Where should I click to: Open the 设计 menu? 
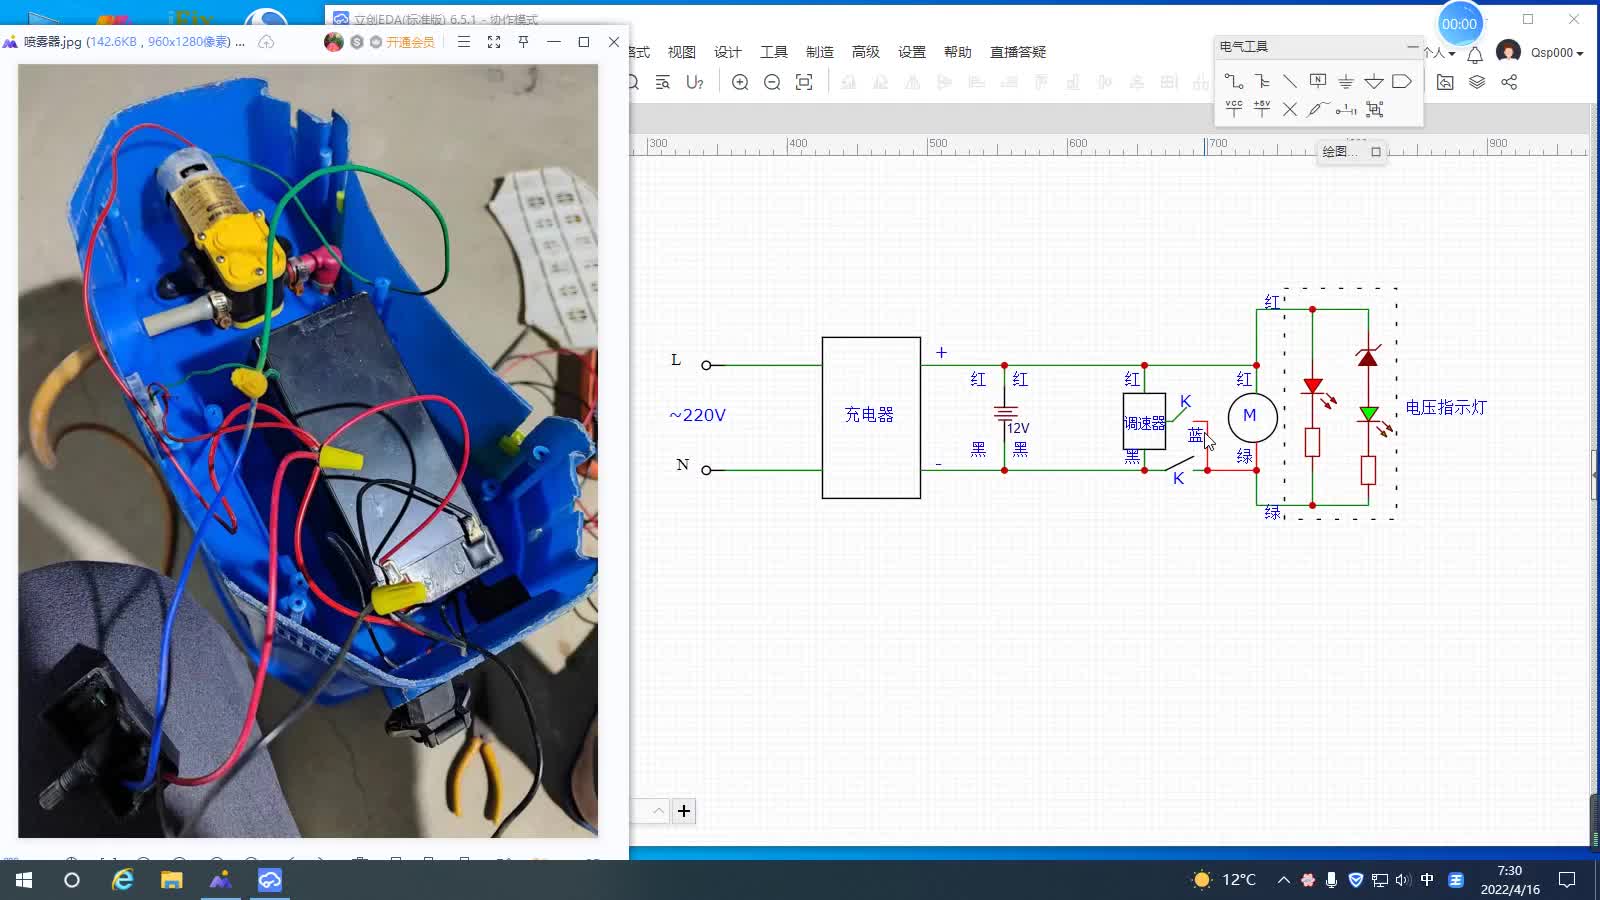click(x=728, y=52)
